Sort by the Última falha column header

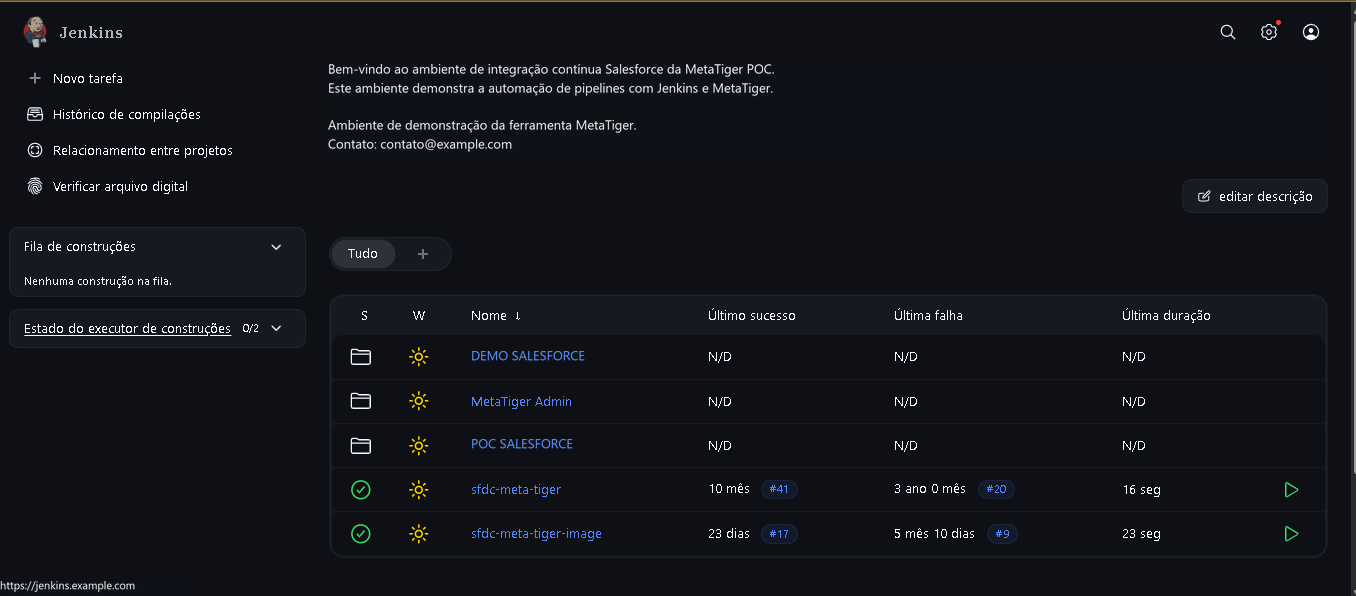928,316
